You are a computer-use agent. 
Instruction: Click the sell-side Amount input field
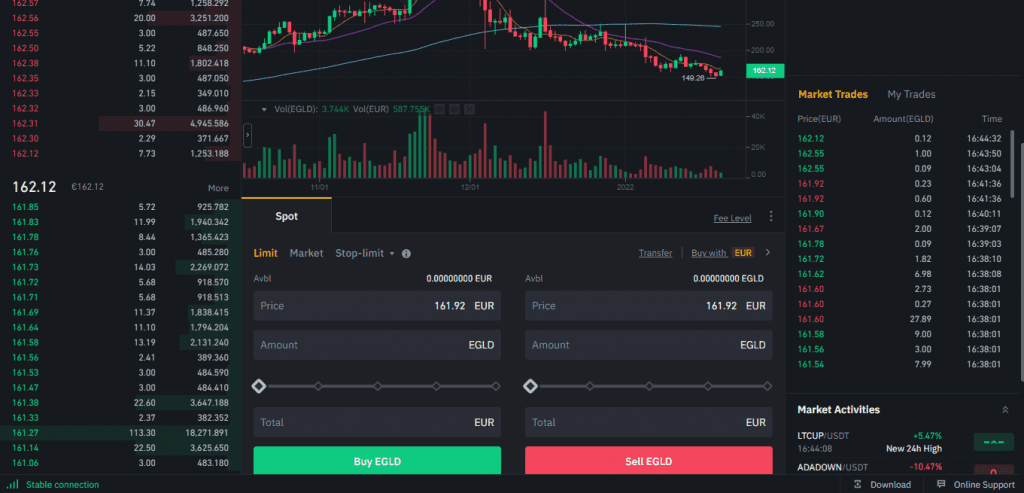click(648, 345)
